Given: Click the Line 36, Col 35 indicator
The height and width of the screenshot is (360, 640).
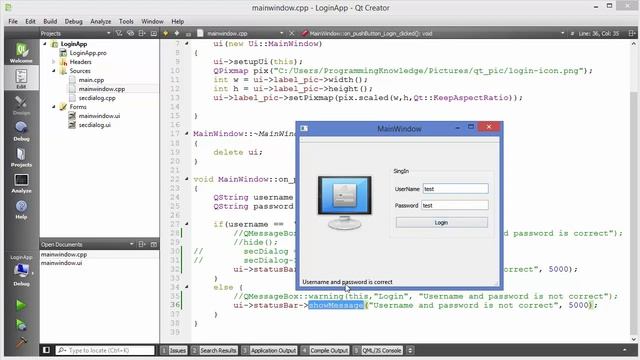Looking at the screenshot, I should click(x=598, y=33).
